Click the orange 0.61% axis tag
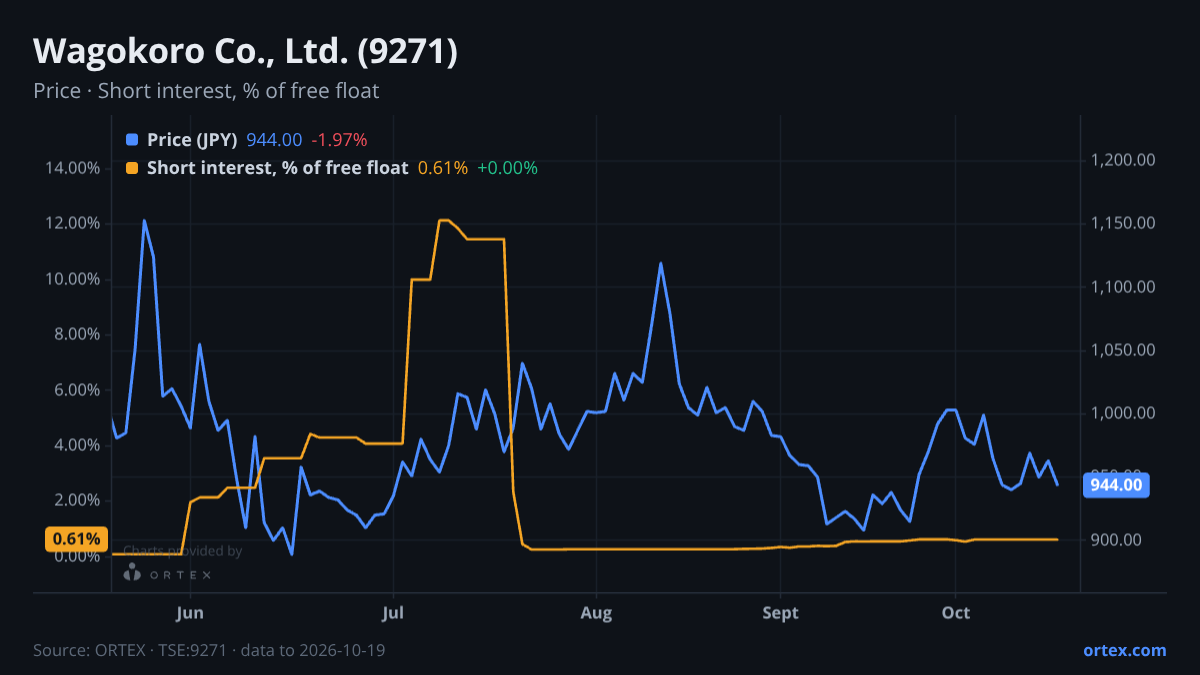 click(76, 539)
